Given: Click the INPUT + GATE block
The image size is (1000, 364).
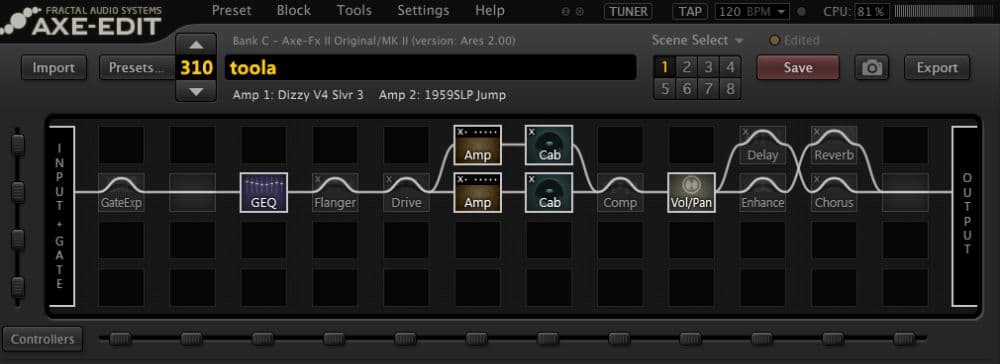Looking at the screenshot, I should click(62, 216).
